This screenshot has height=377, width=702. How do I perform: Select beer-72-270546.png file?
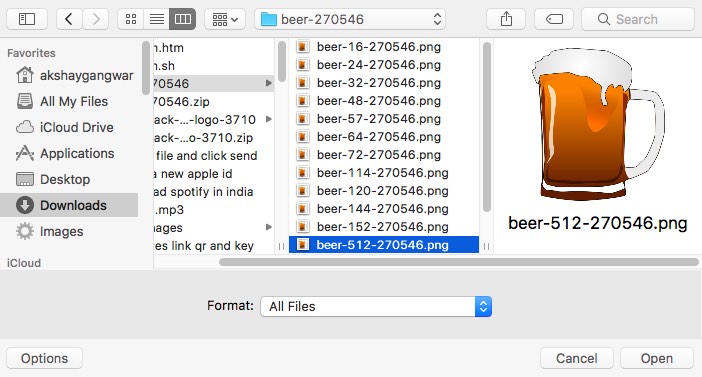coord(384,154)
